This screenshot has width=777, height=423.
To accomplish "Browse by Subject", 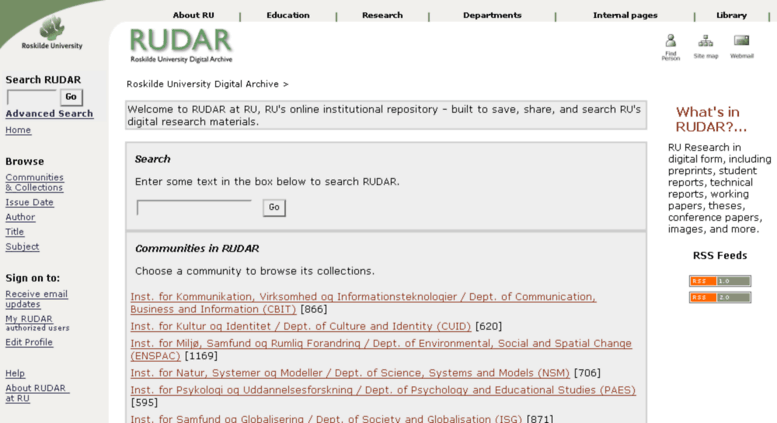I will (22, 247).
